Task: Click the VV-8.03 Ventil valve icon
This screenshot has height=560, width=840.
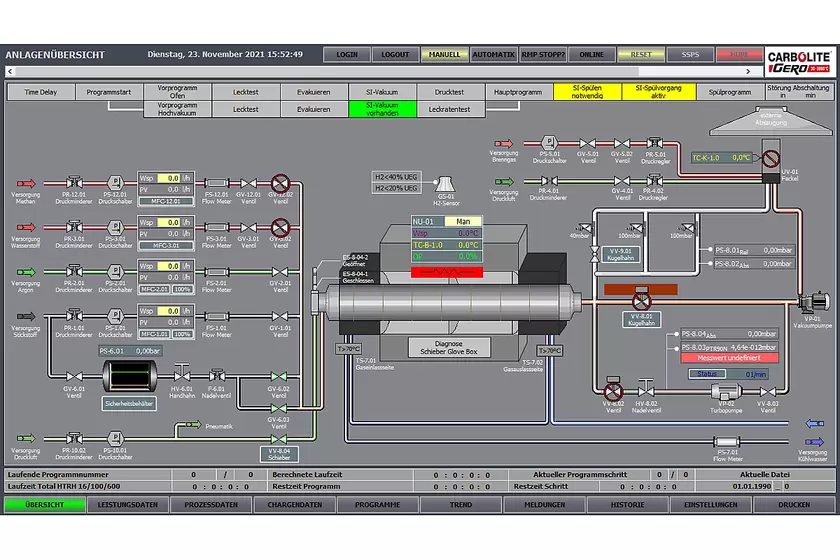Action: point(767,392)
